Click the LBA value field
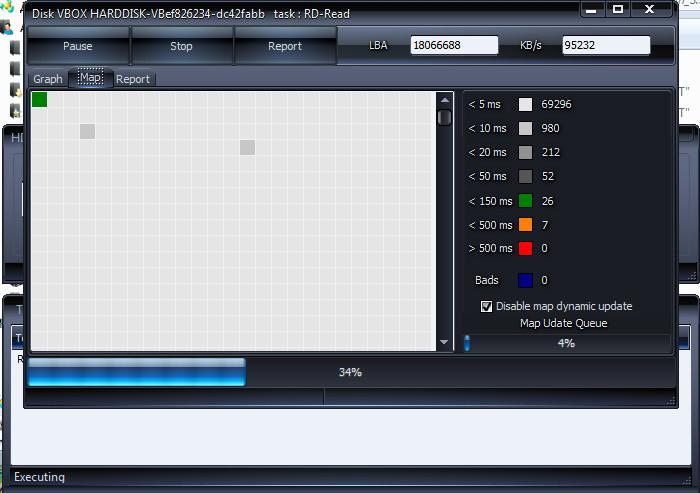The width and height of the screenshot is (700, 493). [x=454, y=45]
